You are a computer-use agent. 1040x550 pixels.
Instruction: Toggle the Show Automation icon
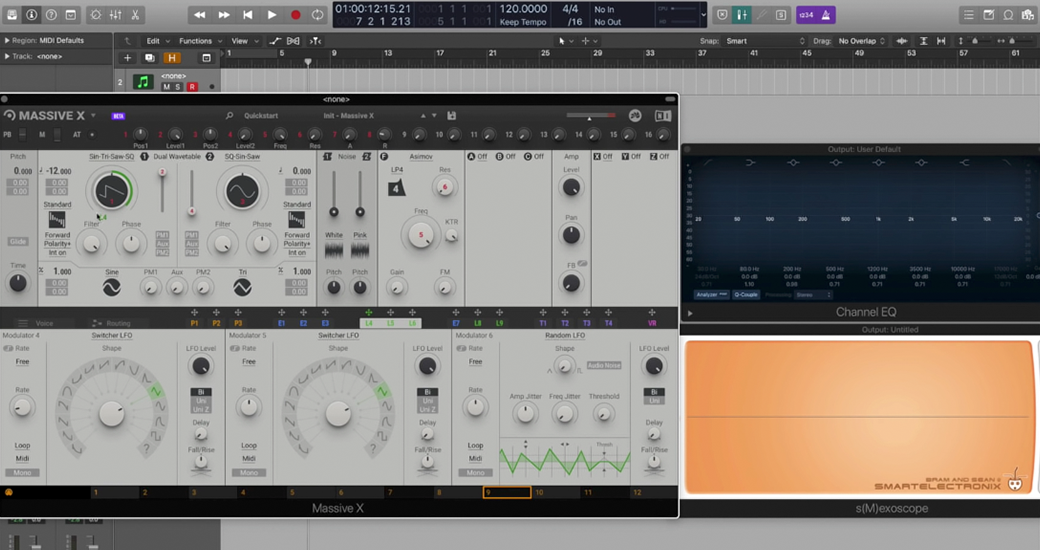click(x=275, y=41)
